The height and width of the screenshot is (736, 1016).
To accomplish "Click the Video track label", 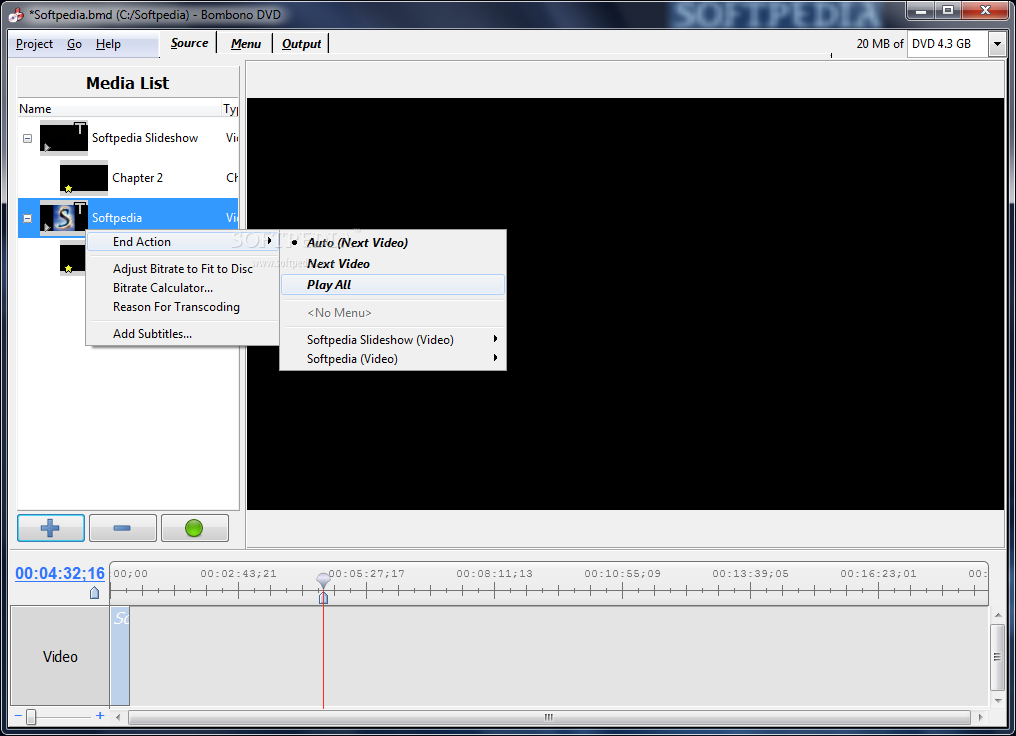I will point(60,656).
